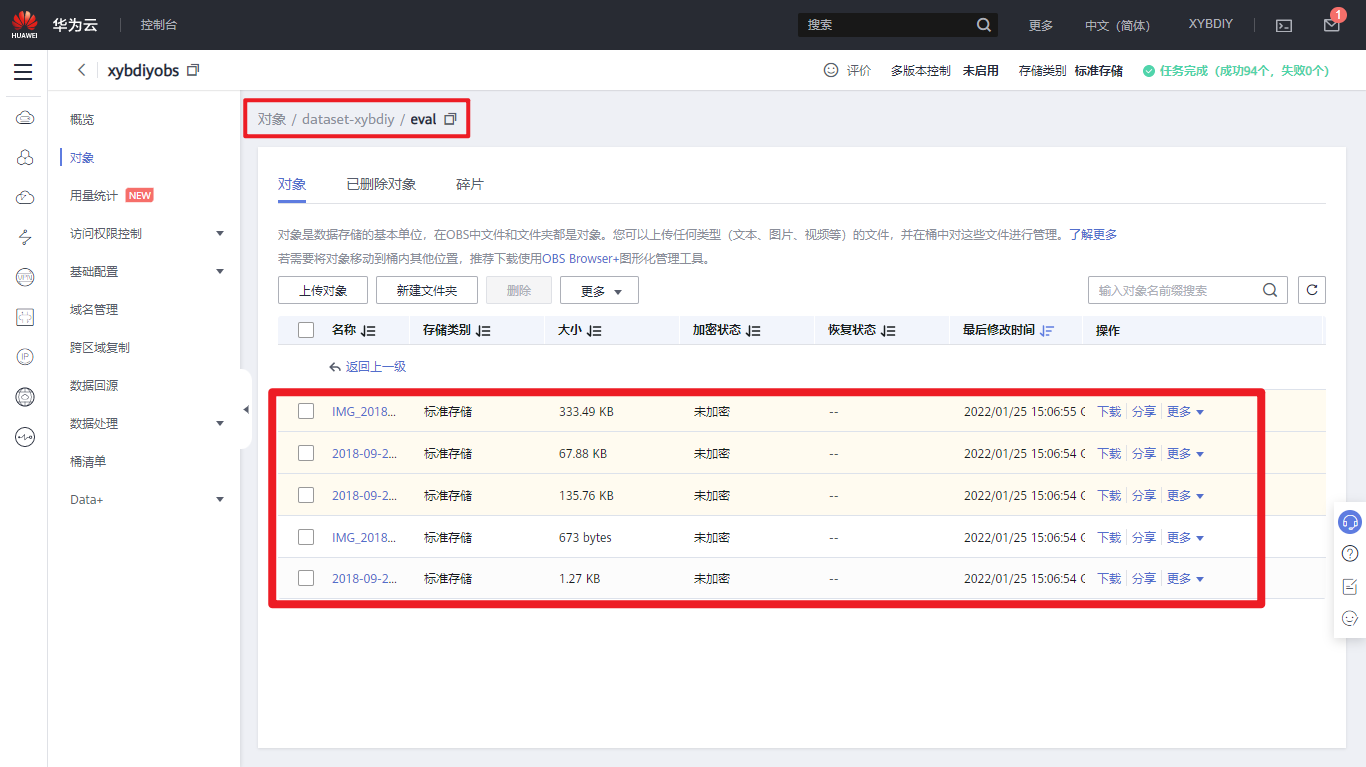
Task: Open the hamburger menu icon
Action: pos(23,72)
